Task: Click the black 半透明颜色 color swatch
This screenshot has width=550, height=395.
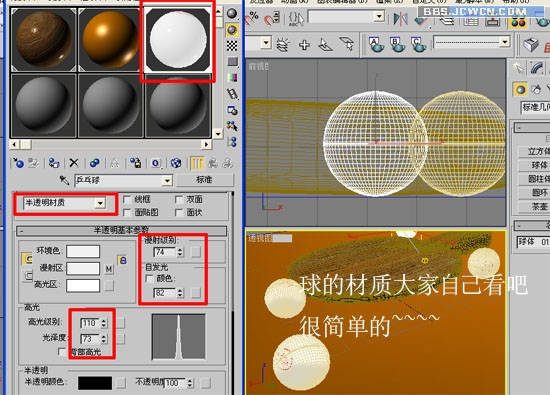Action: click(95, 383)
